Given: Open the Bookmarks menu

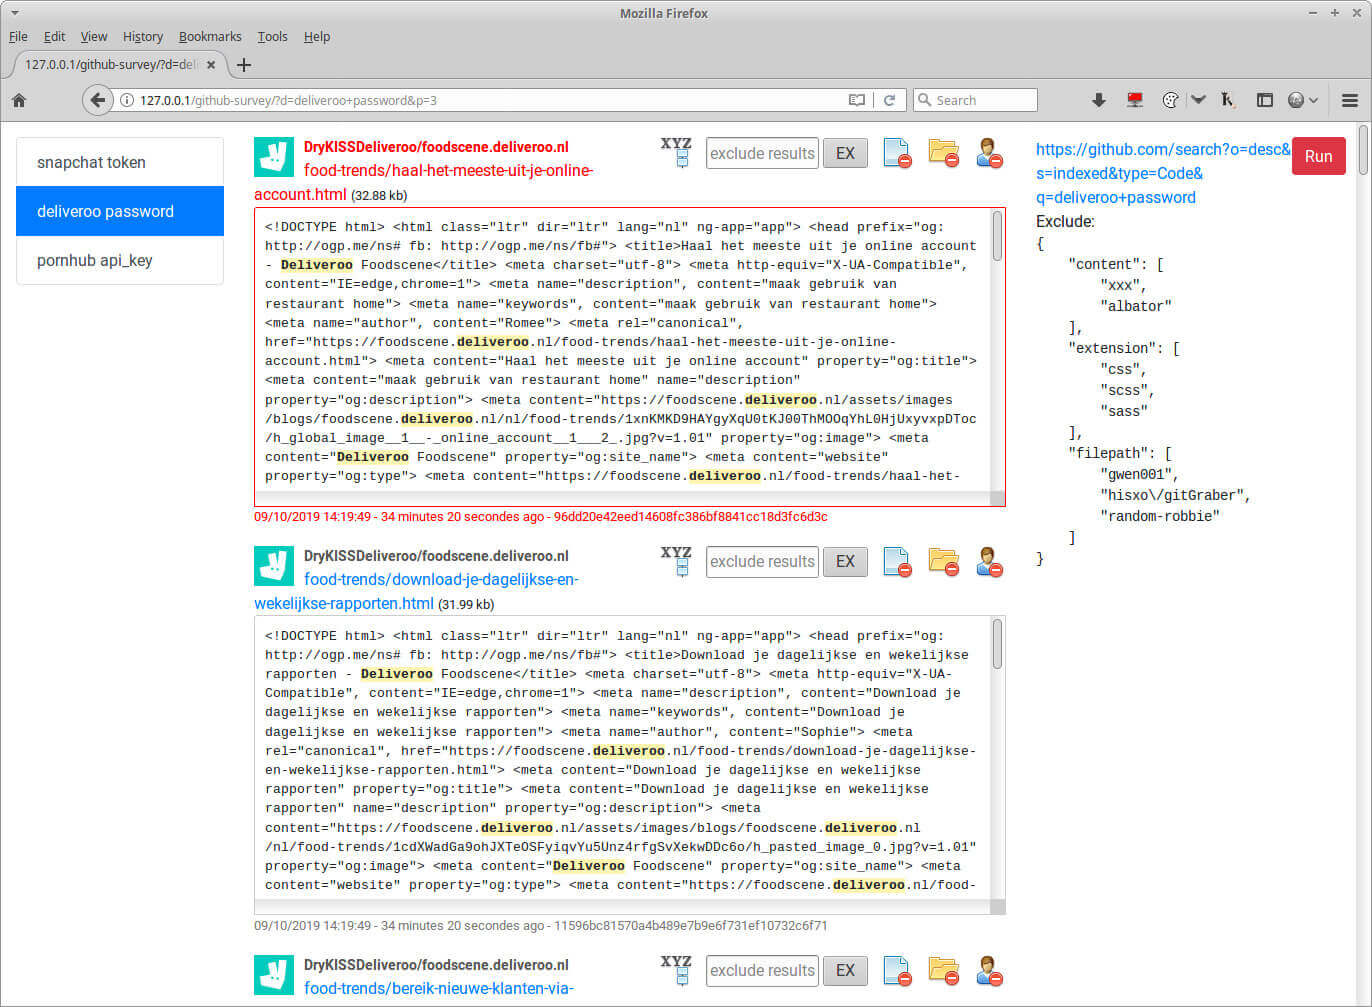Looking at the screenshot, I should (x=210, y=36).
